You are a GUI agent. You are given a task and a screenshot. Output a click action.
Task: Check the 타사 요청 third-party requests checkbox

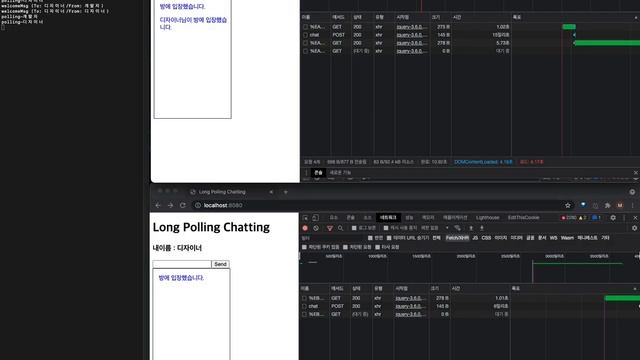pos(377,247)
